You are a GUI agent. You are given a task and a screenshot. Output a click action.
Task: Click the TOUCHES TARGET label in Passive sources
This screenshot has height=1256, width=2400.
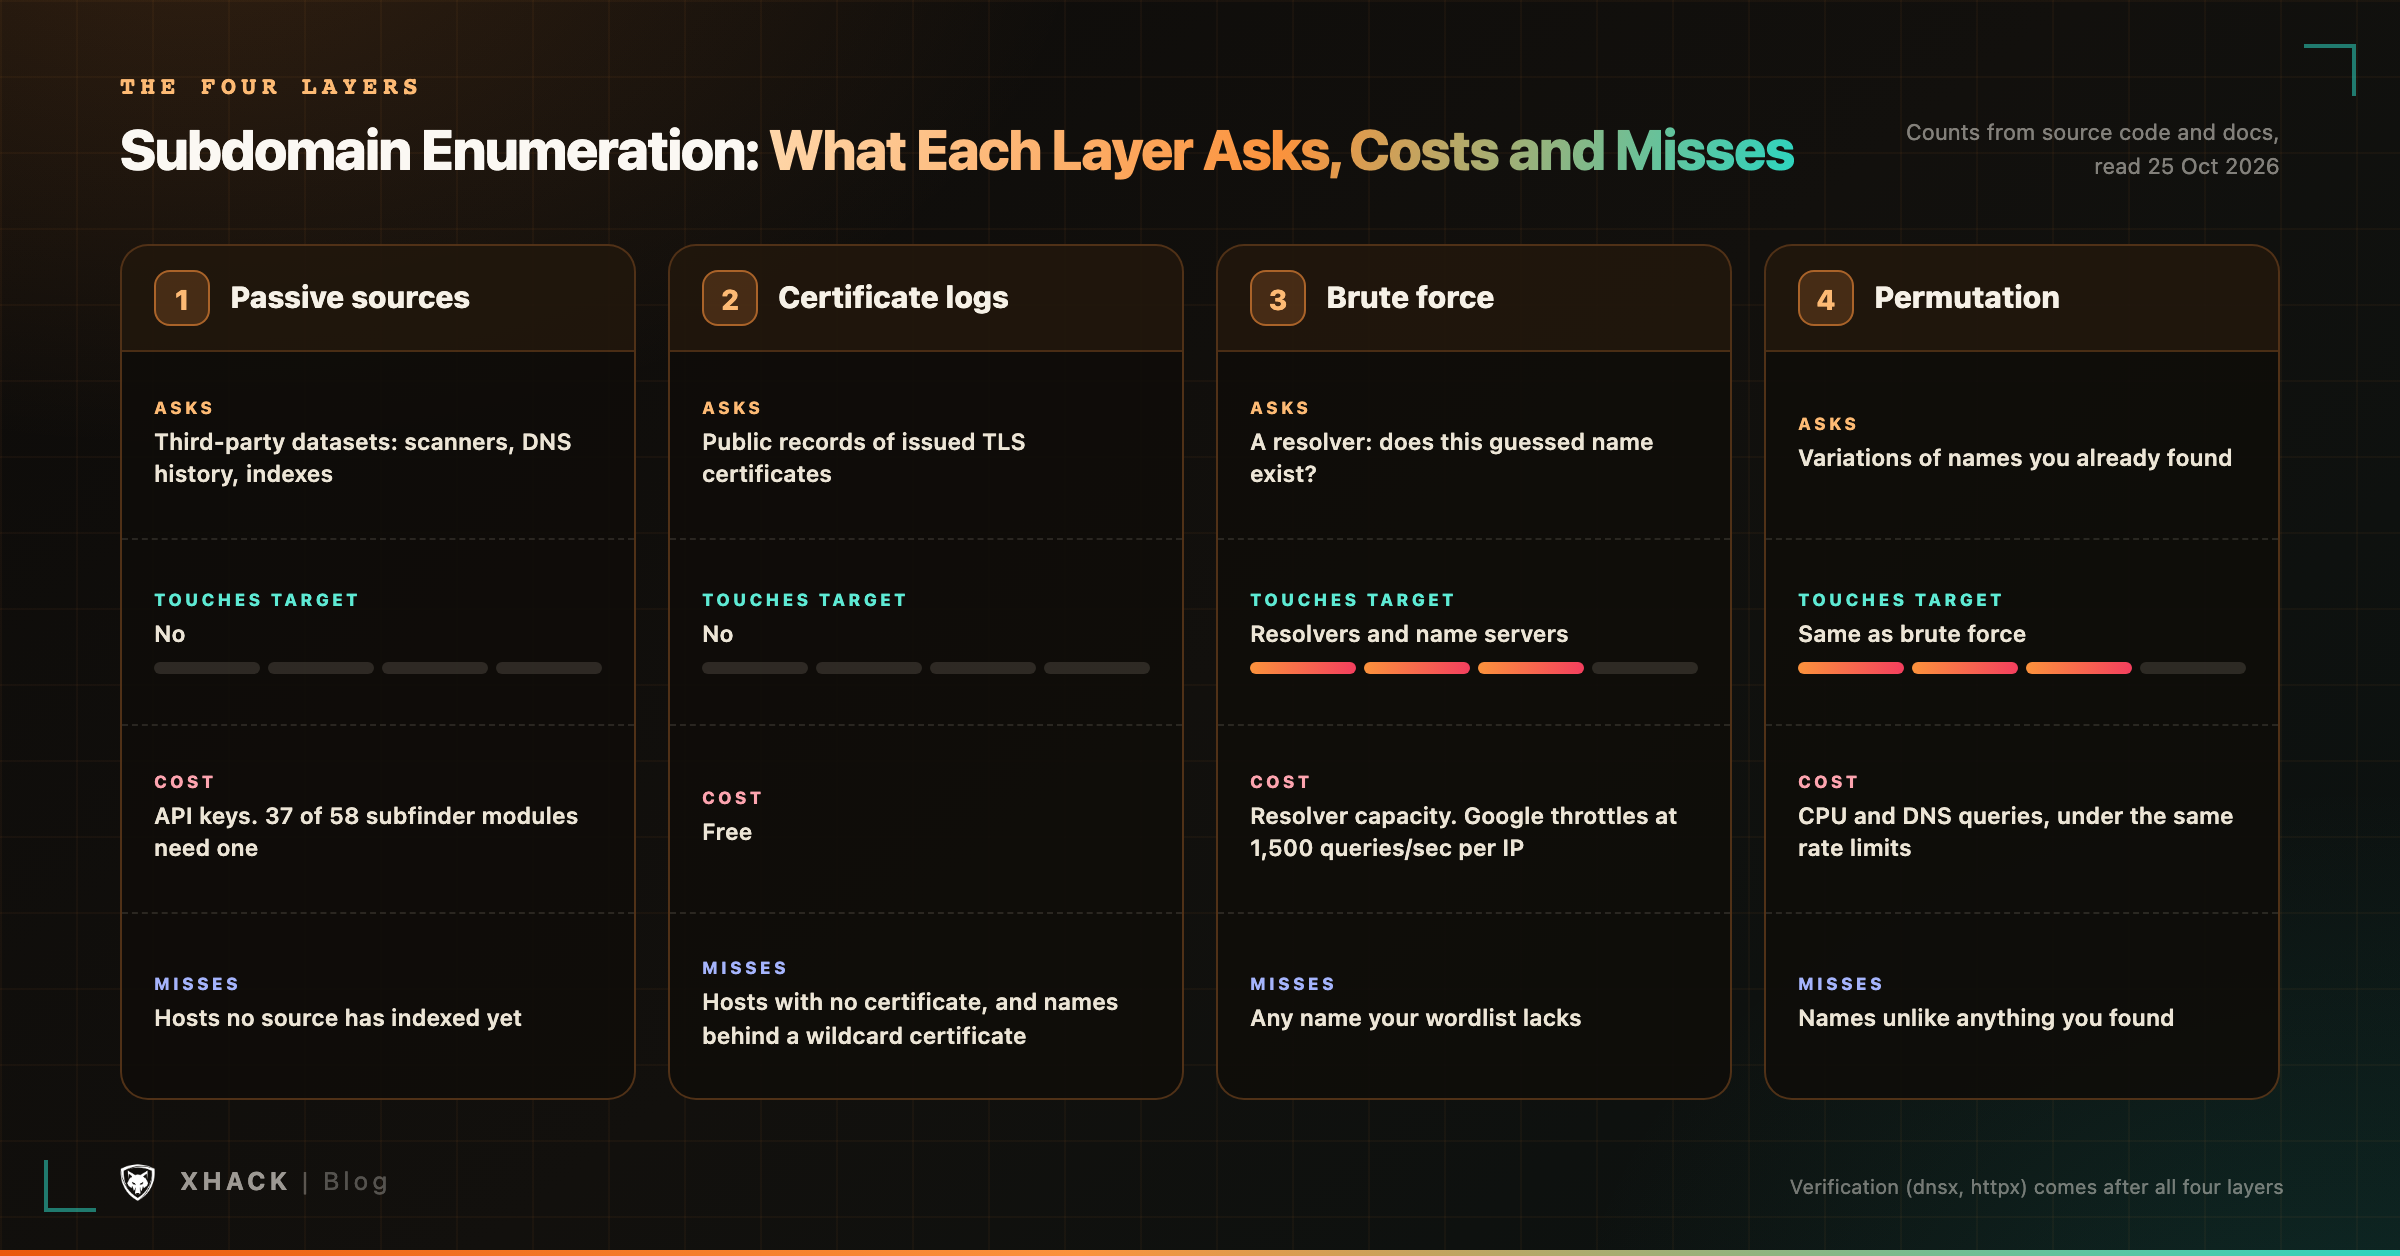point(256,600)
